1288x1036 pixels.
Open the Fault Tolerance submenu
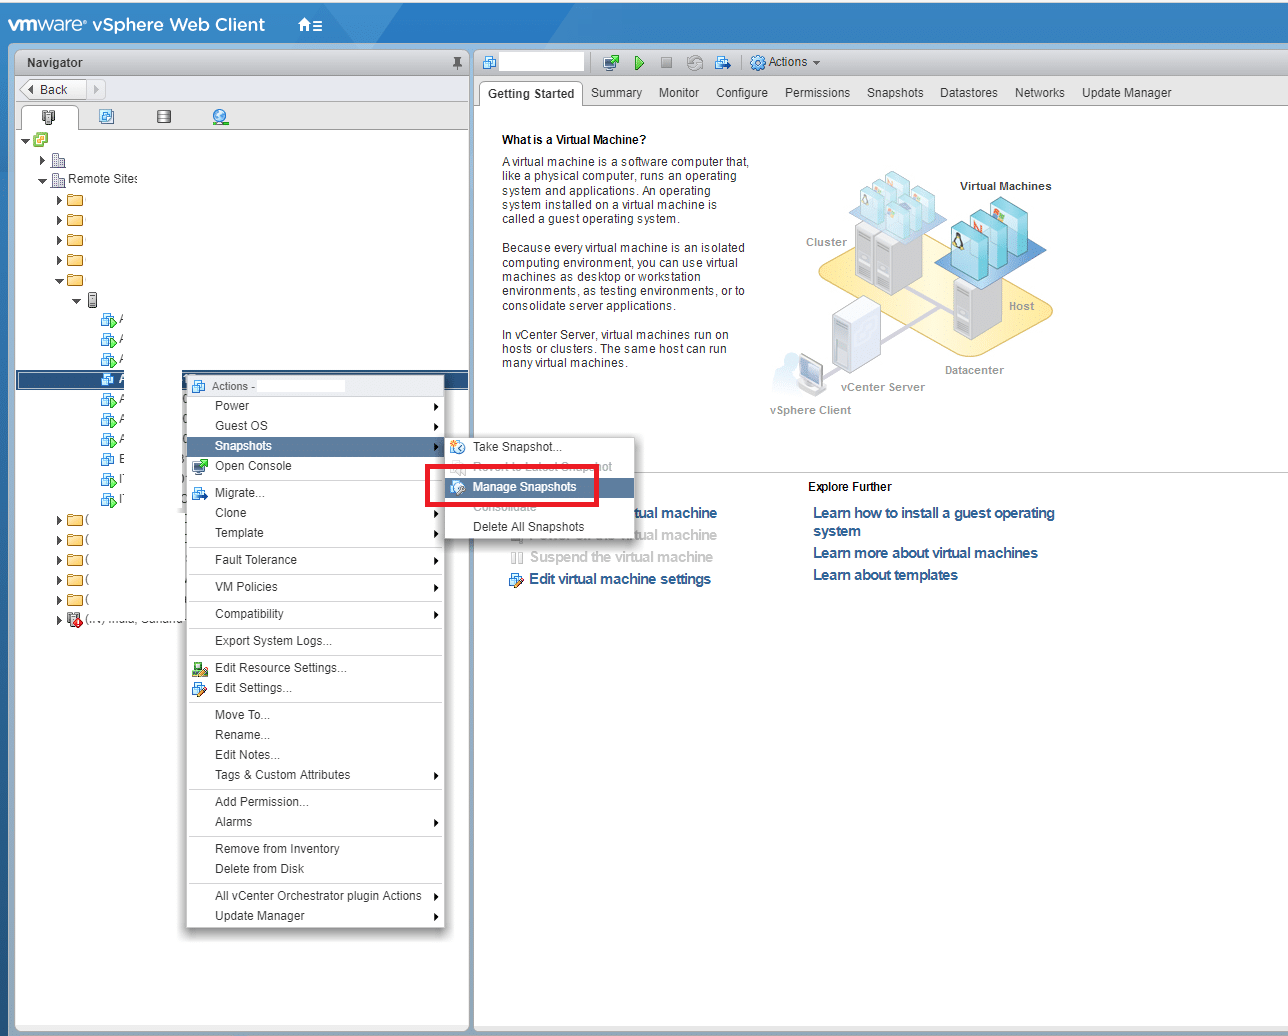[315, 560]
